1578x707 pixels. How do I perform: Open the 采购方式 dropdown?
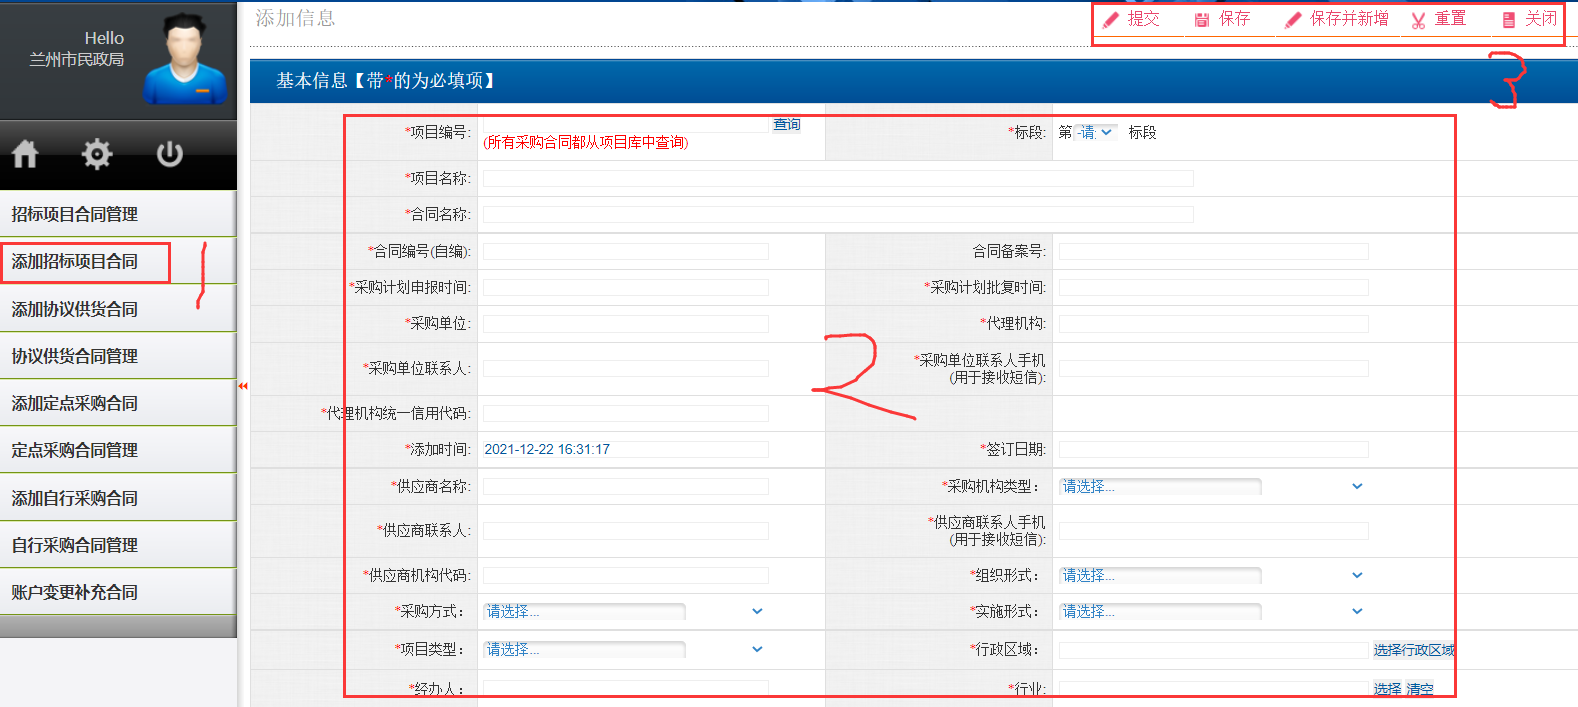click(625, 611)
